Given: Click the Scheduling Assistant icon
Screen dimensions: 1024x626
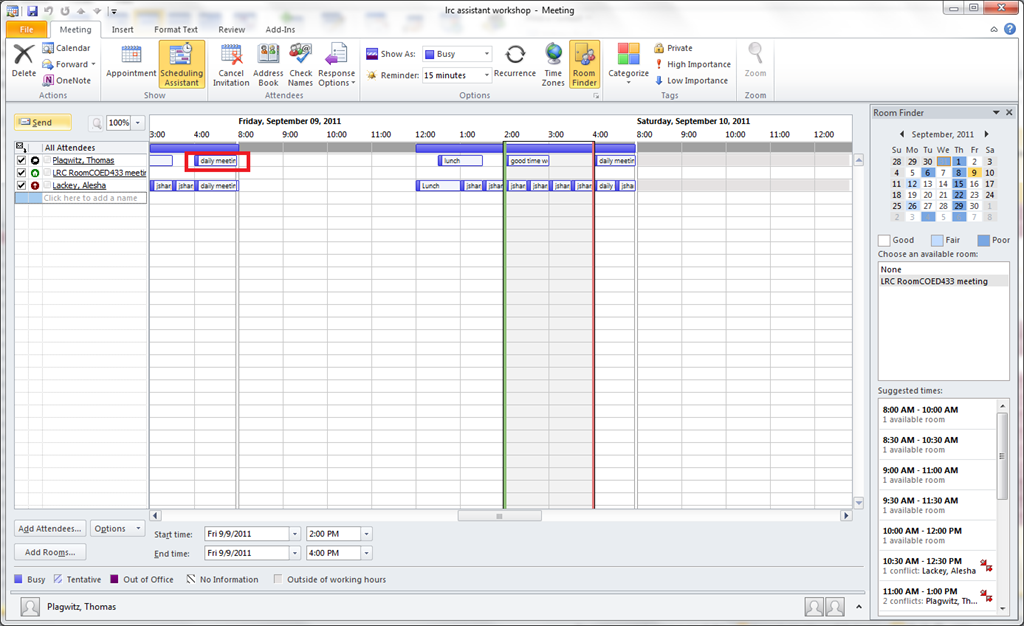Looking at the screenshot, I should tap(181, 64).
